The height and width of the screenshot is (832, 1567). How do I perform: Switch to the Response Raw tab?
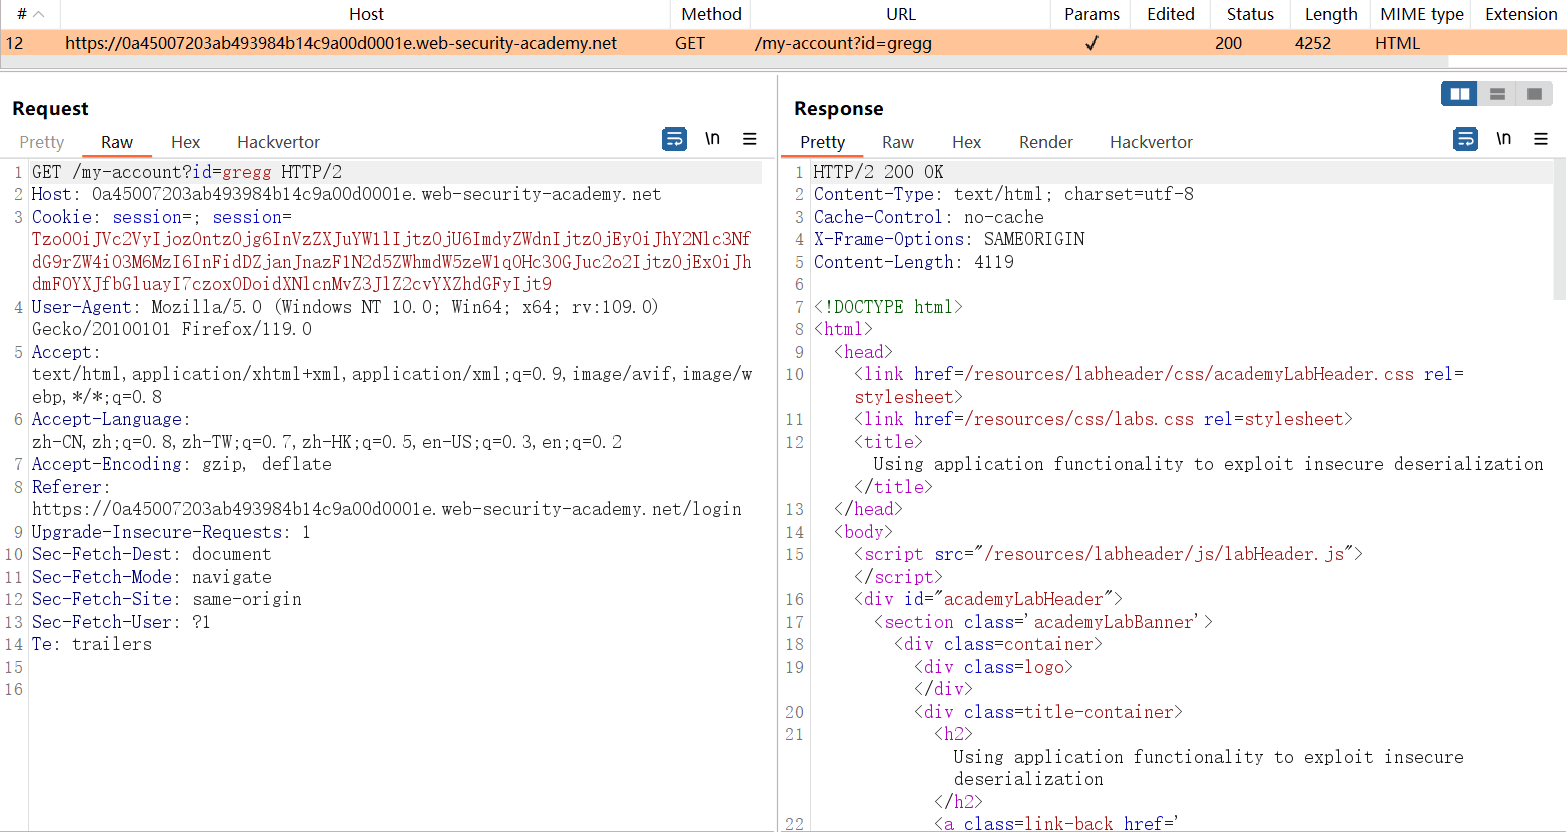[897, 142]
